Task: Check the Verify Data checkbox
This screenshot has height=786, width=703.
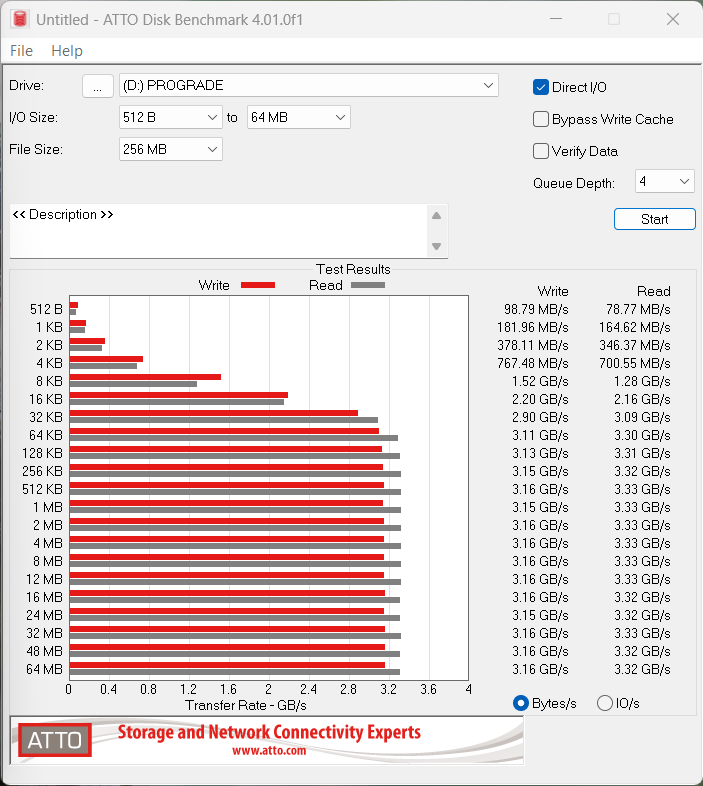Action: tap(541, 151)
